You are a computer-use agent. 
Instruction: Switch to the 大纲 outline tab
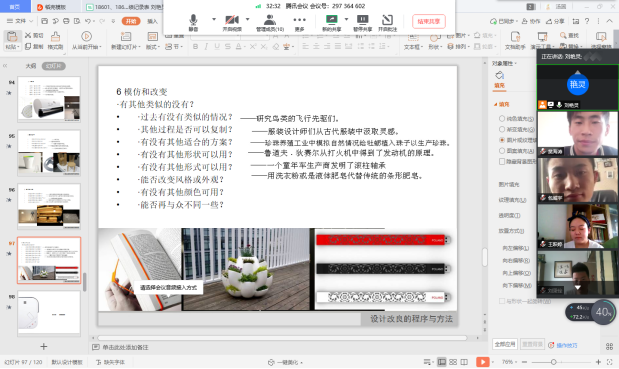pyautogui.click(x=31, y=66)
